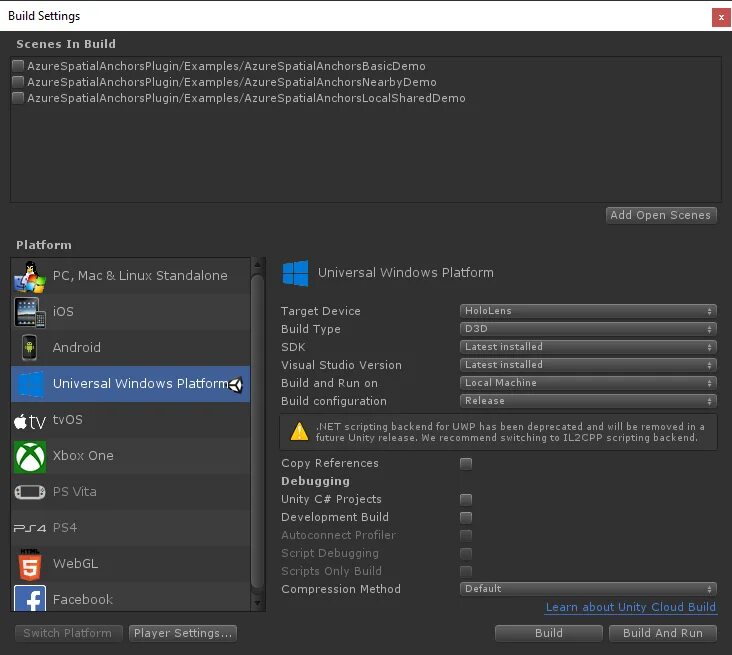Screen dimensions: 732x655
Task: Click the .NET scripting backend deprecation warning text
Action: point(510,432)
